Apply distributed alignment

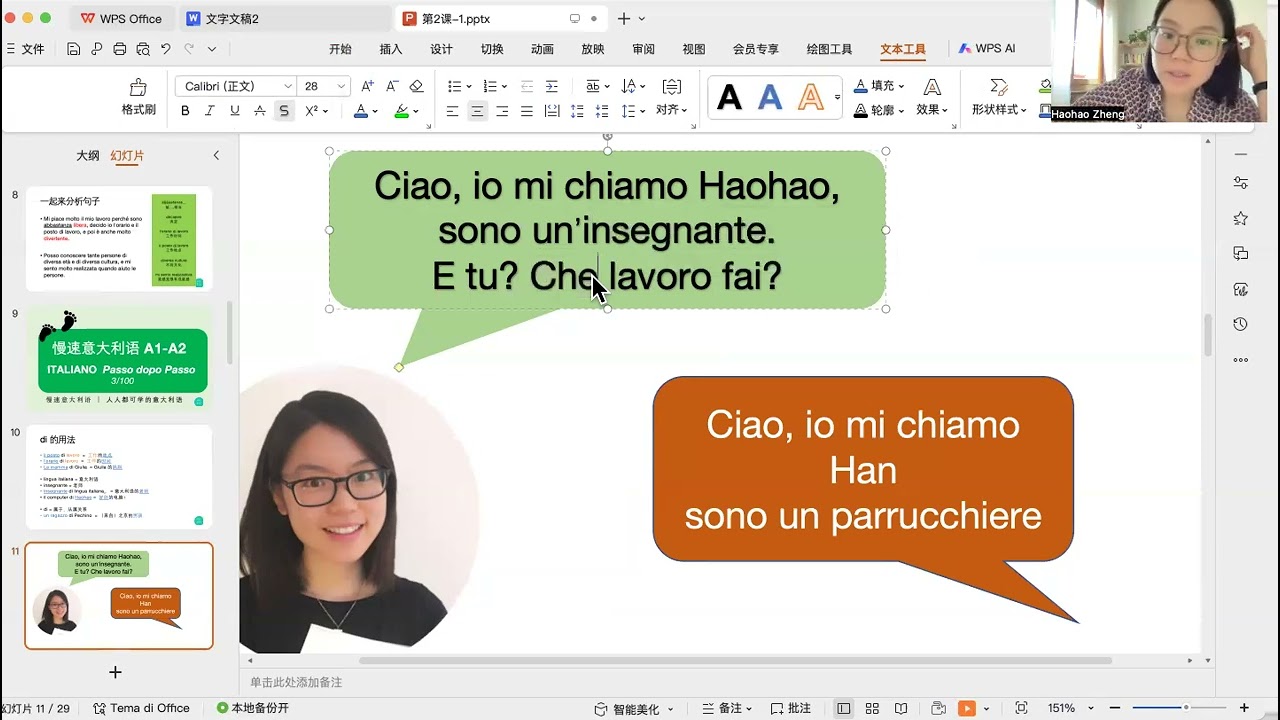pos(552,111)
